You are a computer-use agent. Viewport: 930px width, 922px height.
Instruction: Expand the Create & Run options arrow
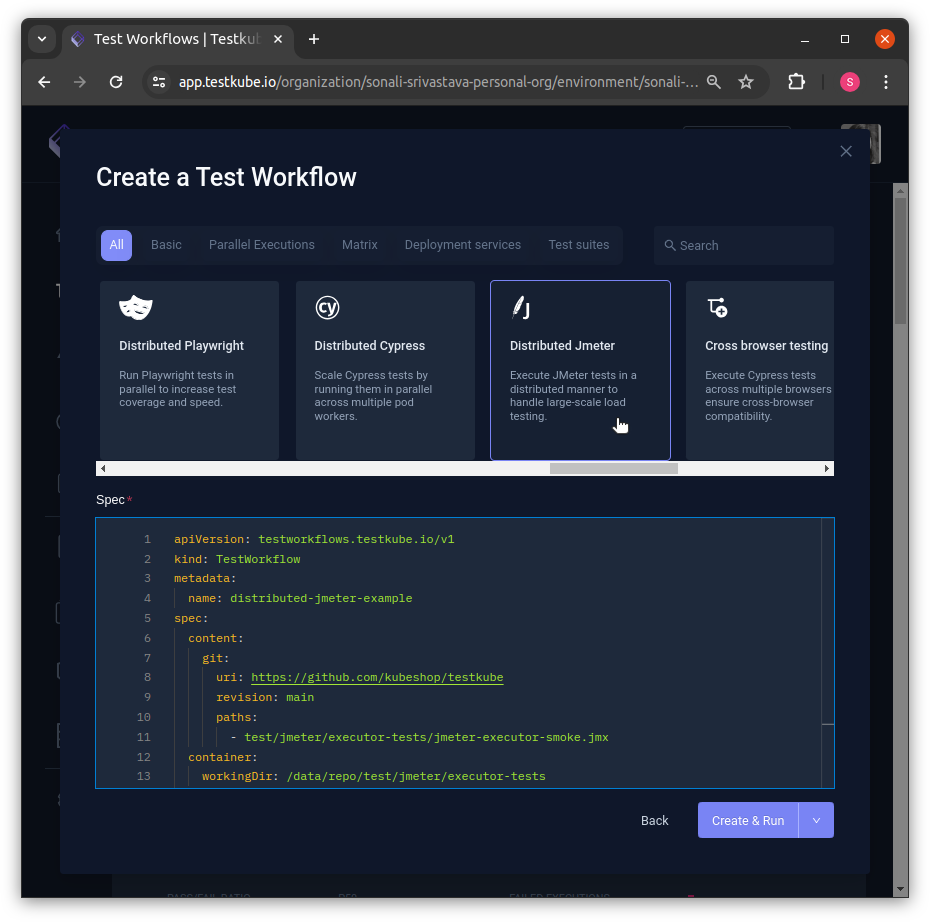816,821
